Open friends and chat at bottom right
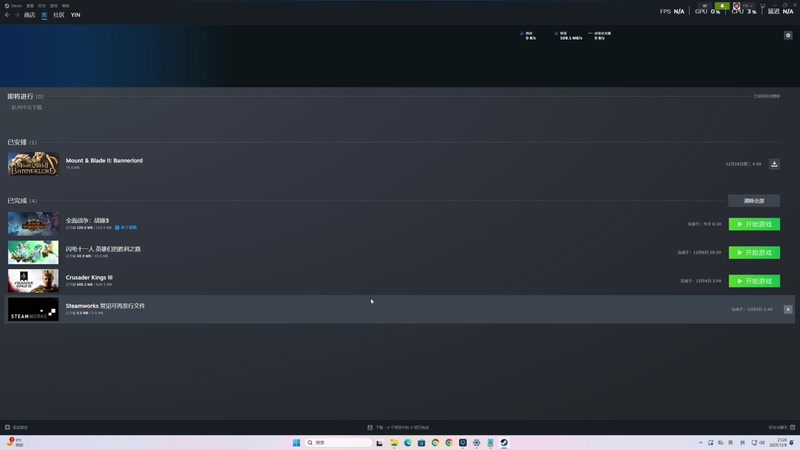 tap(782, 427)
